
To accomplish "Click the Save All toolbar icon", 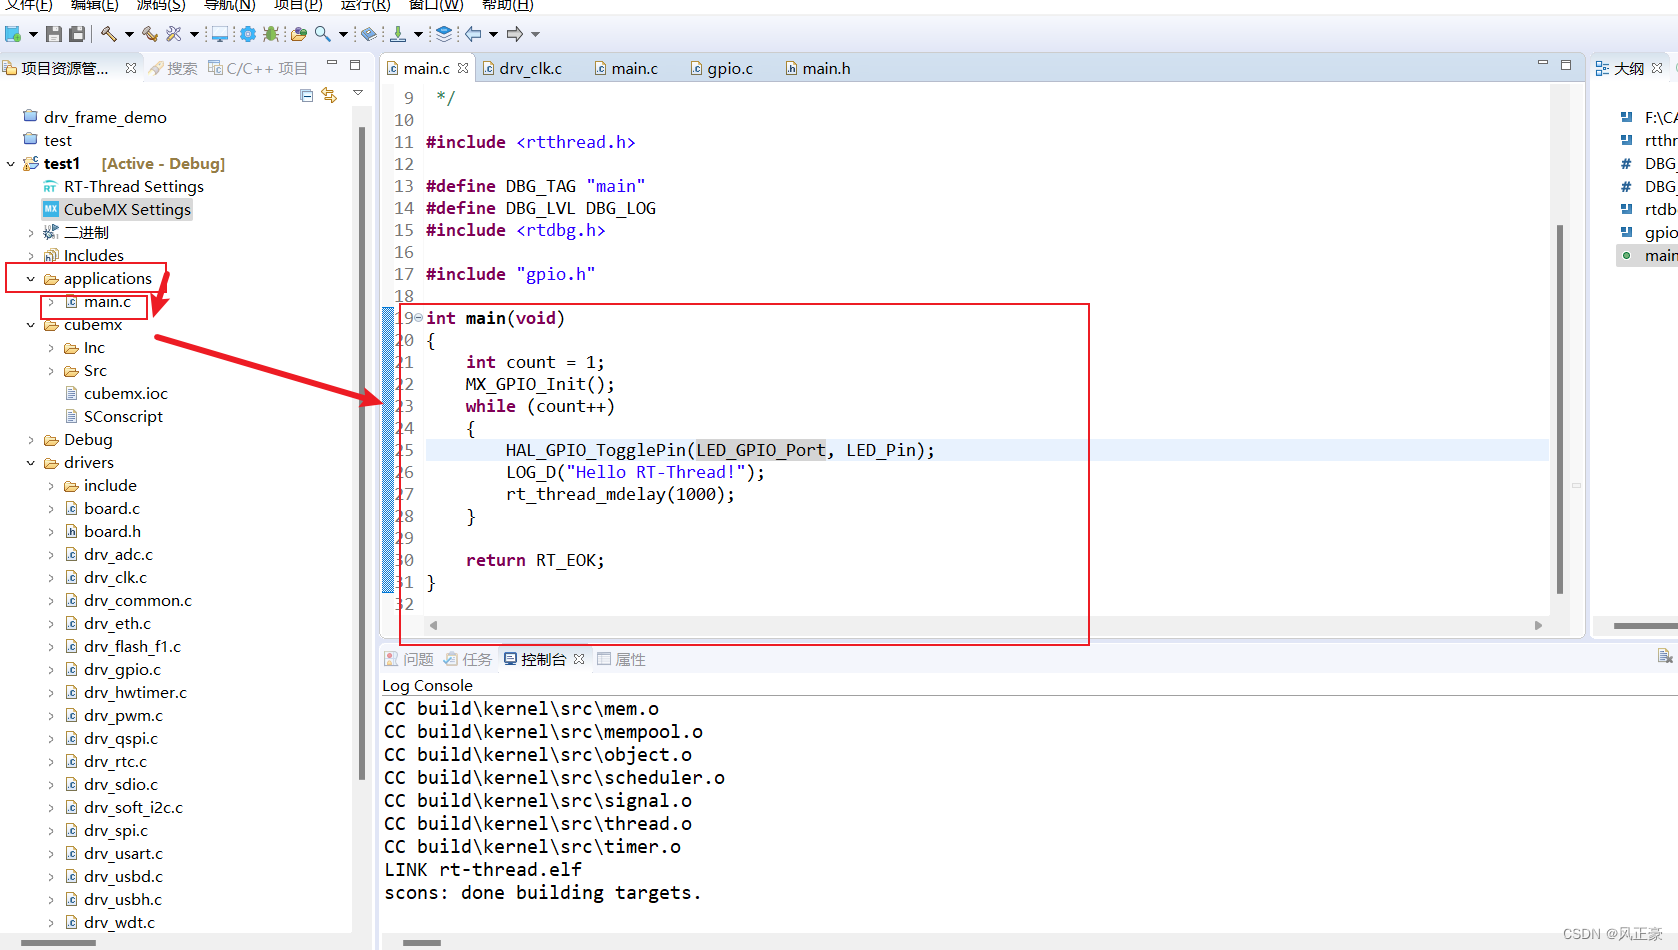I will pos(77,34).
